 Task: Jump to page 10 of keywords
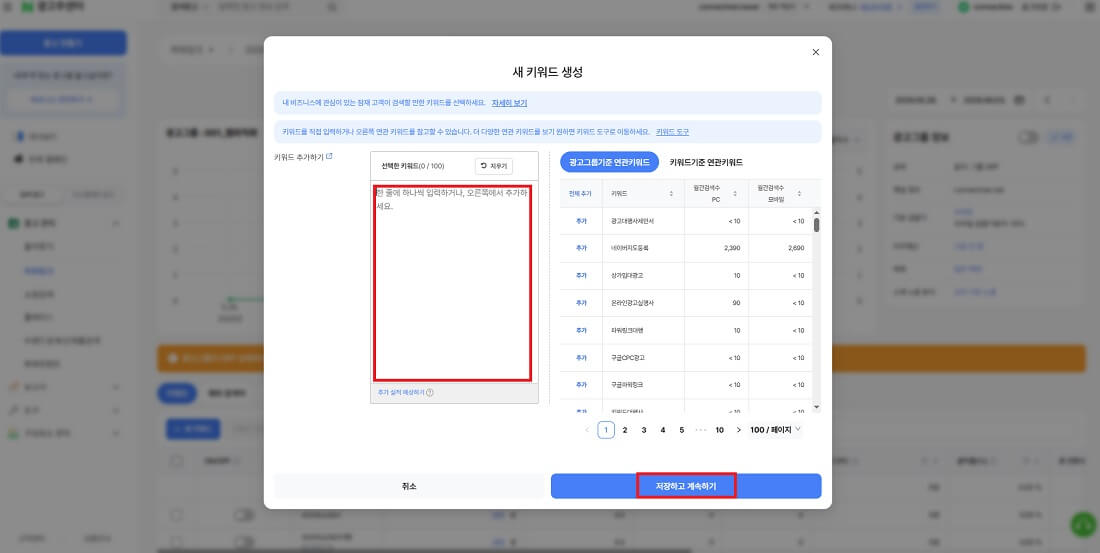tap(719, 430)
